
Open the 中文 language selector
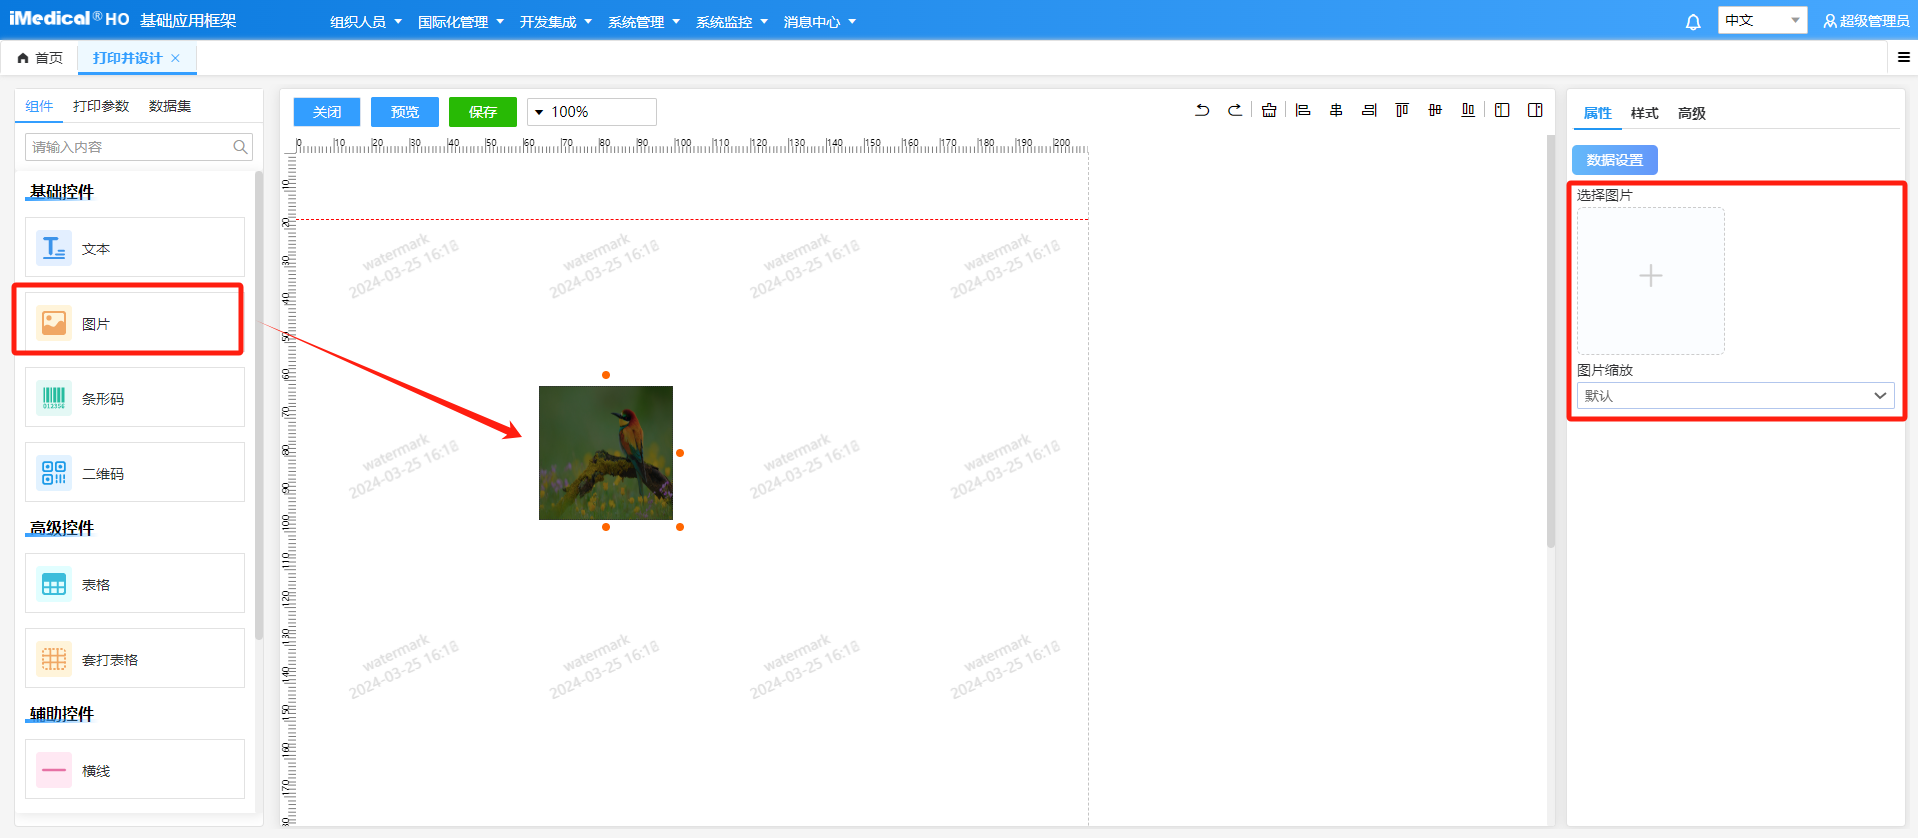pyautogui.click(x=1761, y=21)
